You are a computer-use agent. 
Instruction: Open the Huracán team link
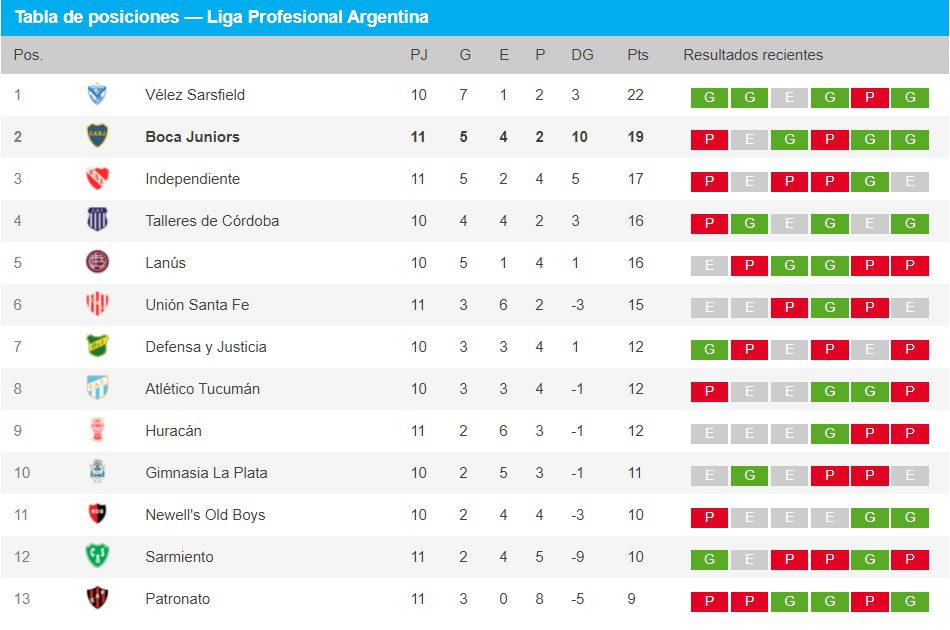(173, 431)
